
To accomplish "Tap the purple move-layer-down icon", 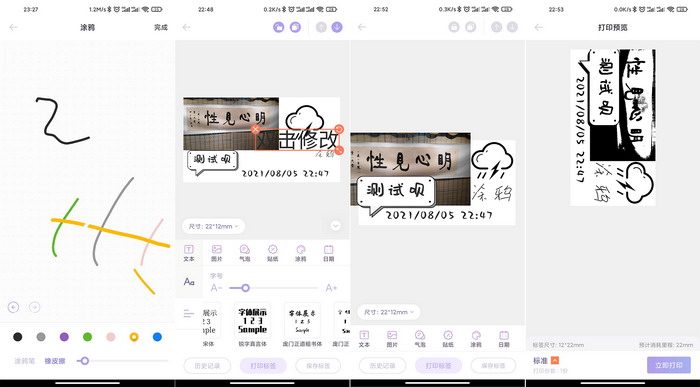I will pos(337,27).
